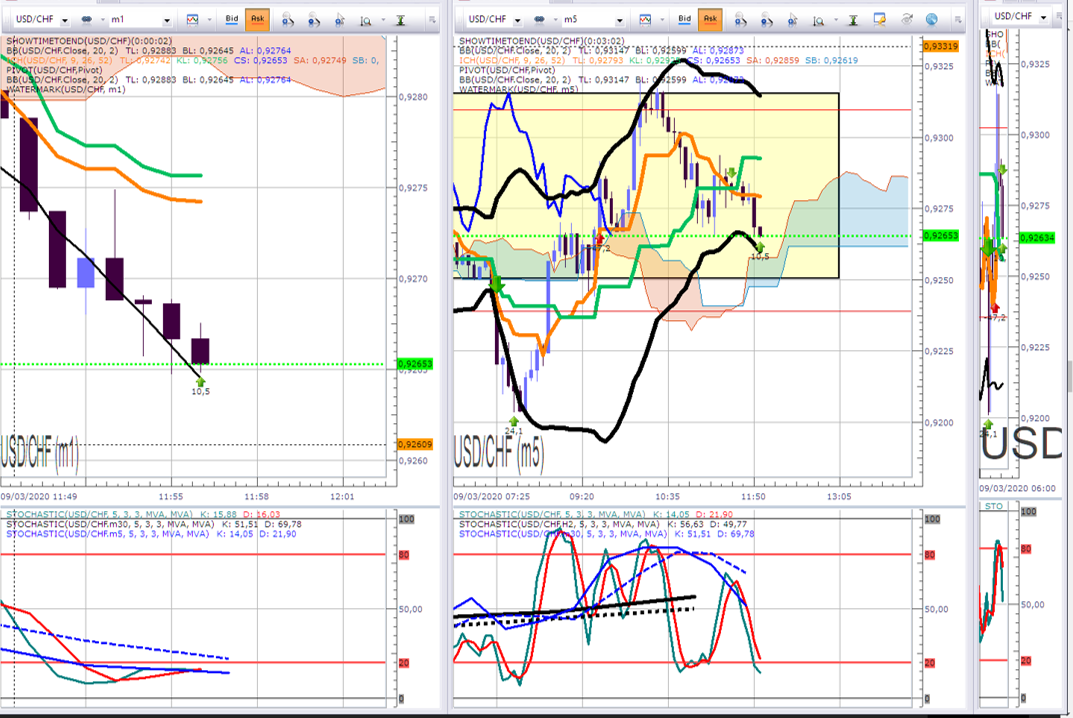Click zoom out icon in m5 toolbar
The height and width of the screenshot is (718, 1073).
pyautogui.click(x=766, y=21)
